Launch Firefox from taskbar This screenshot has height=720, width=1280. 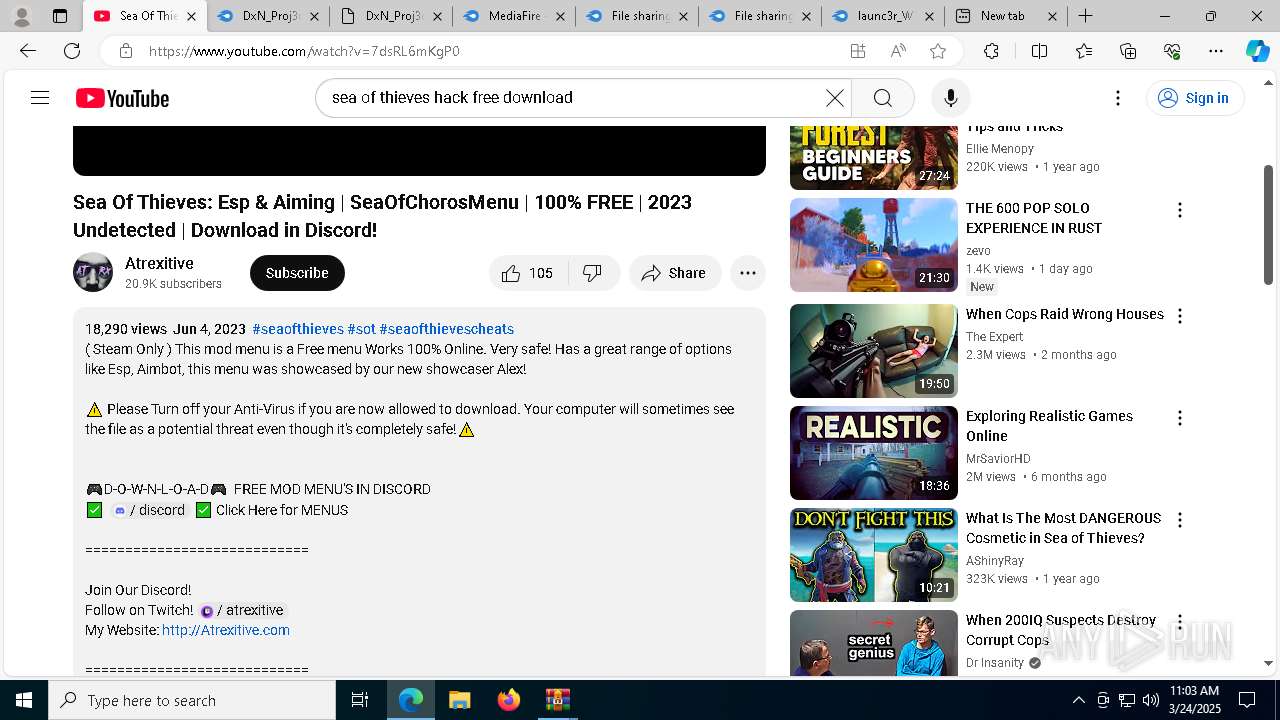[x=508, y=700]
